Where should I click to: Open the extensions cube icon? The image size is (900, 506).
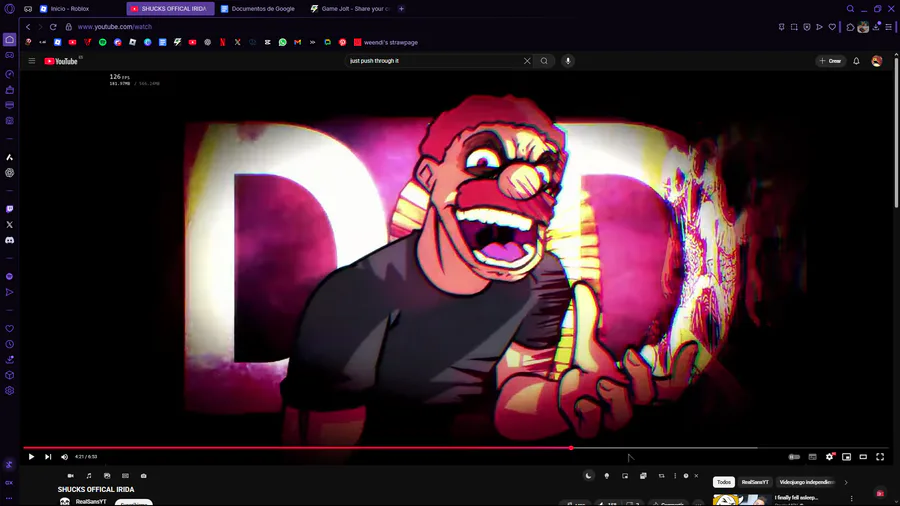point(850,27)
